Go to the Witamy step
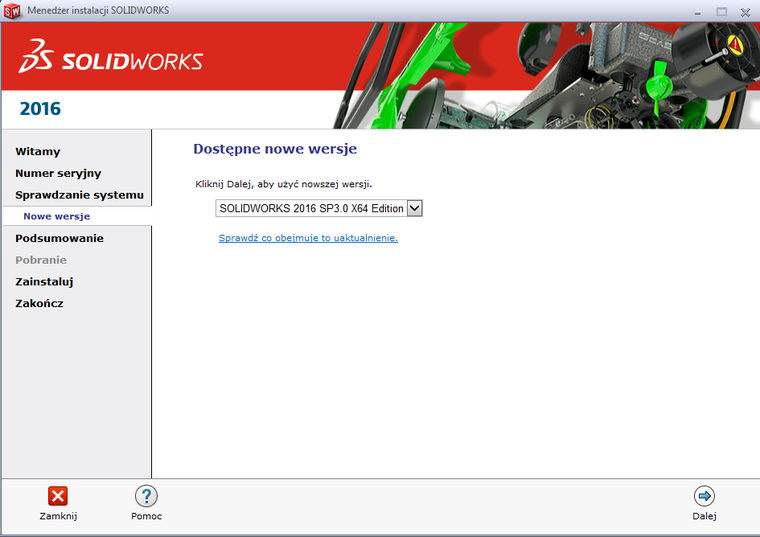This screenshot has height=537, width=760. tap(38, 152)
